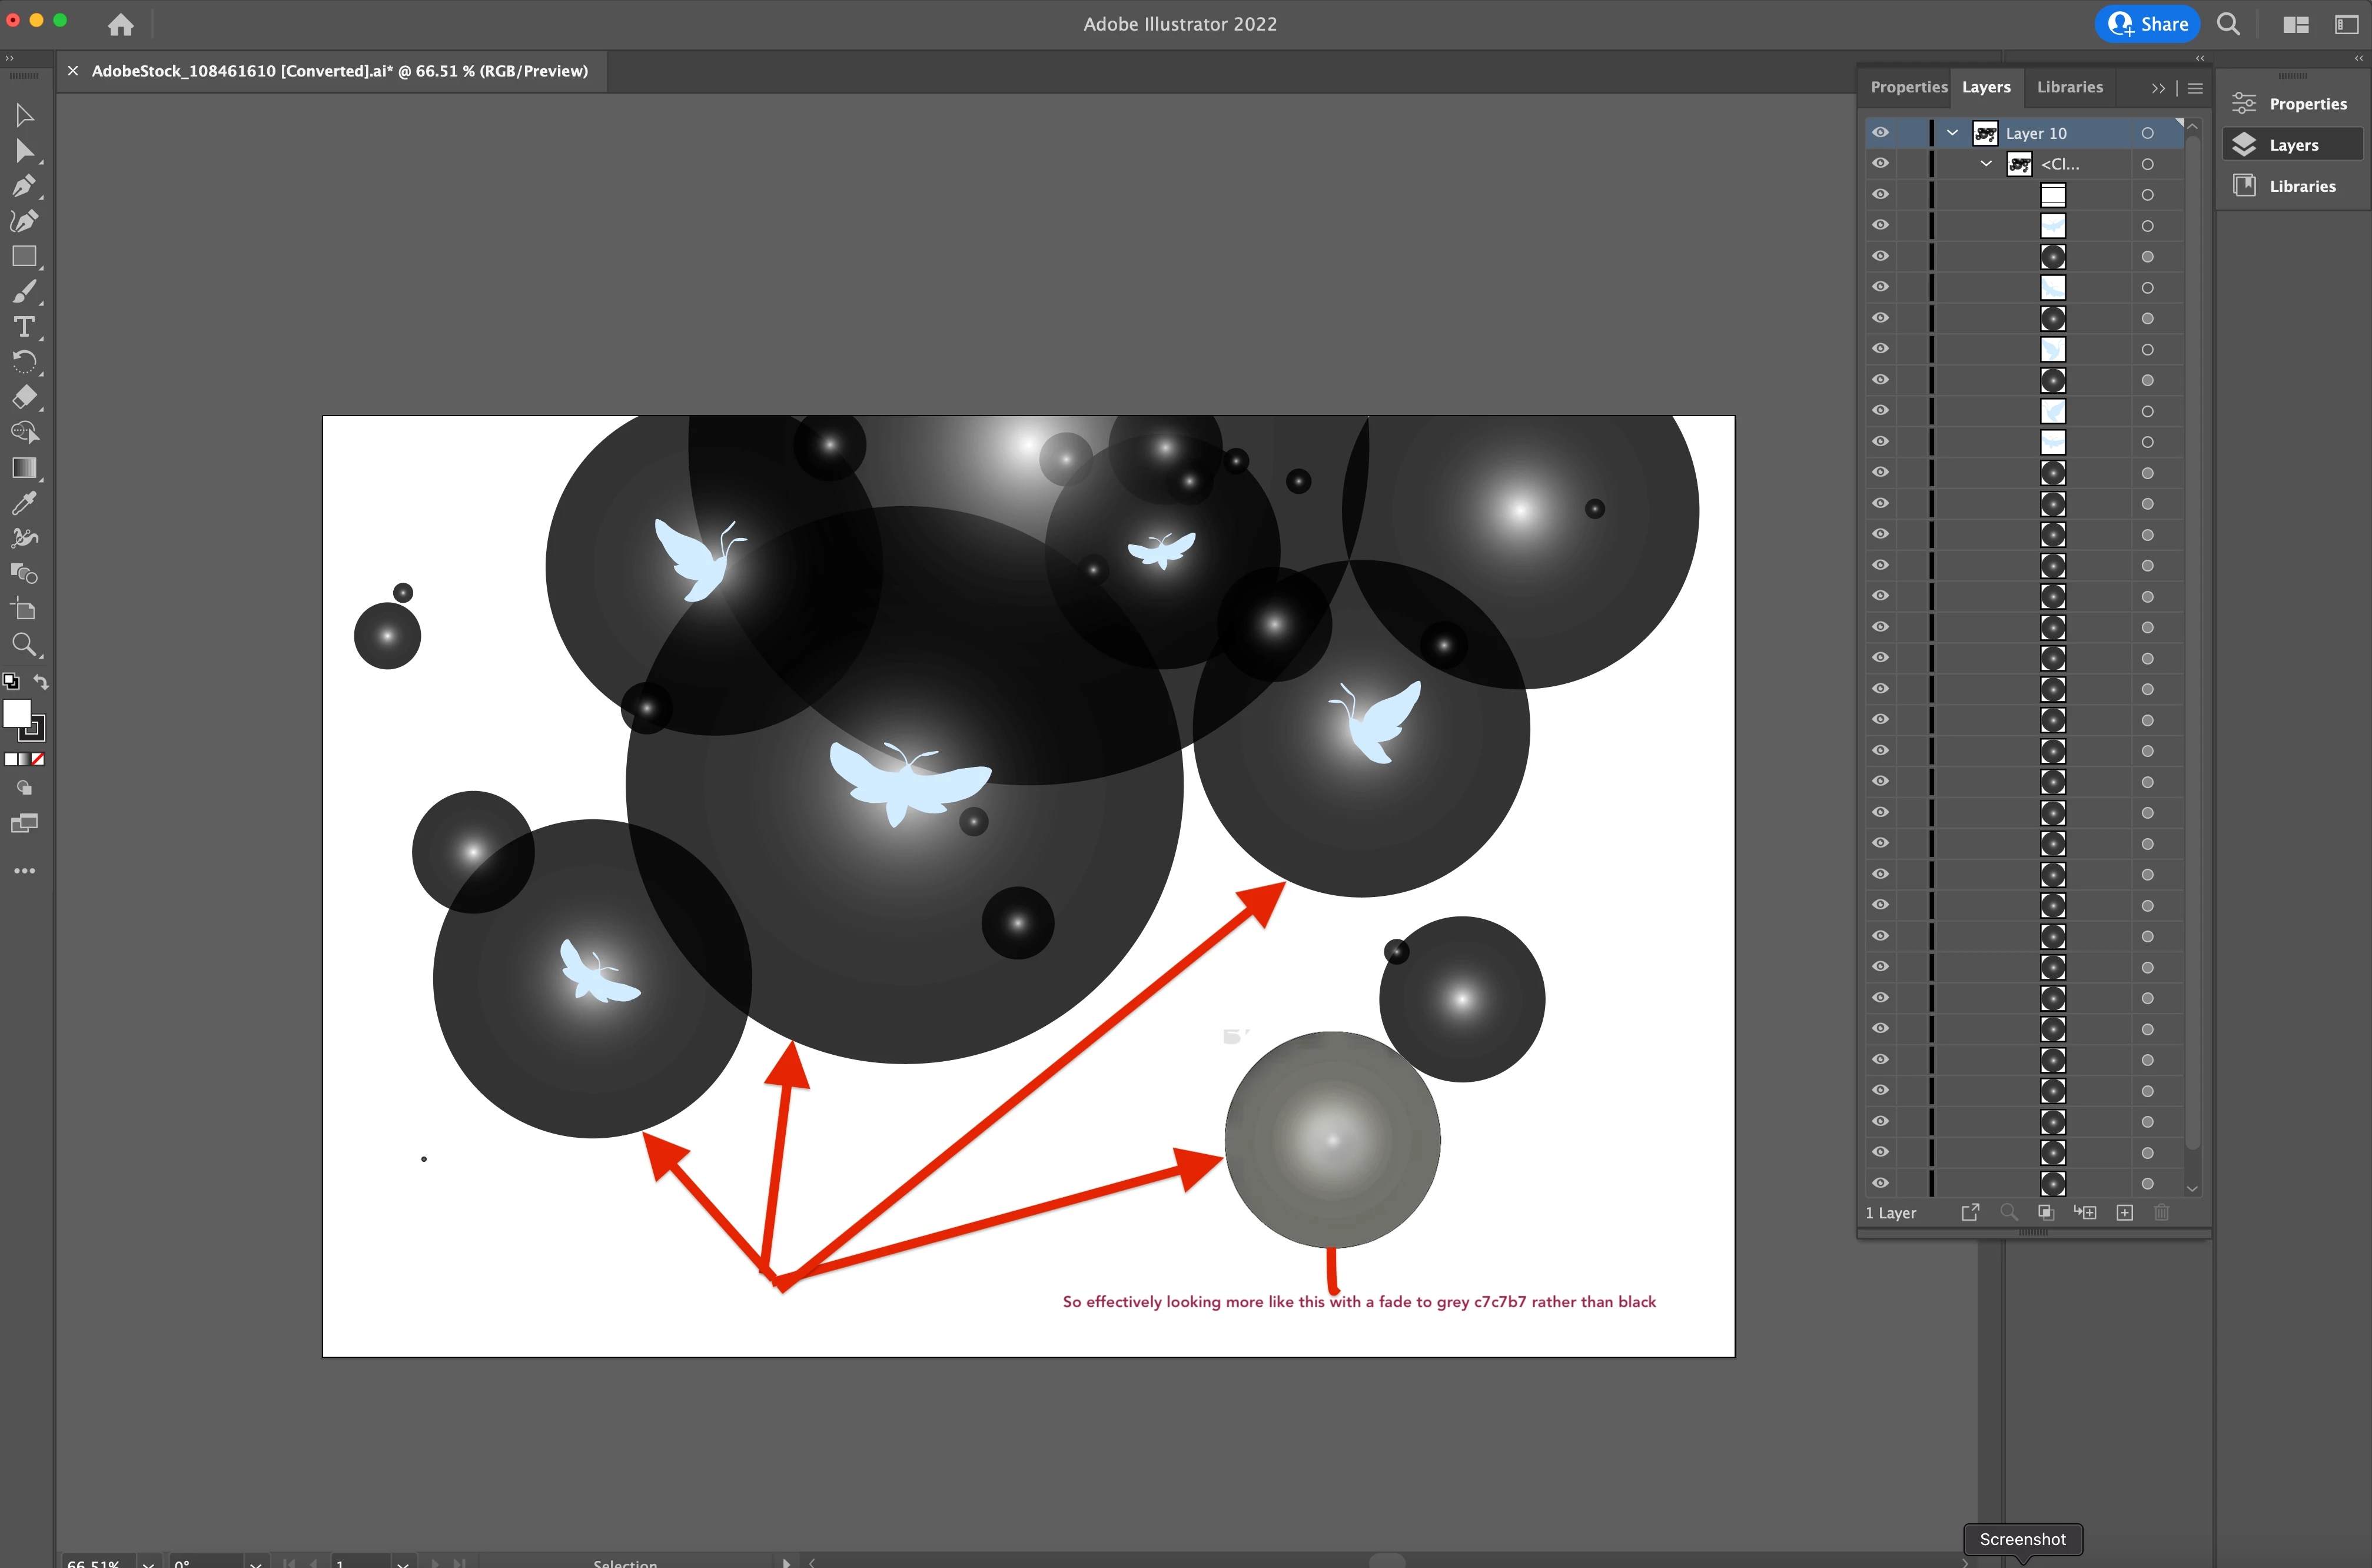2372x1568 pixels.
Task: Click the Delete Selection trash icon
Action: click(2161, 1213)
